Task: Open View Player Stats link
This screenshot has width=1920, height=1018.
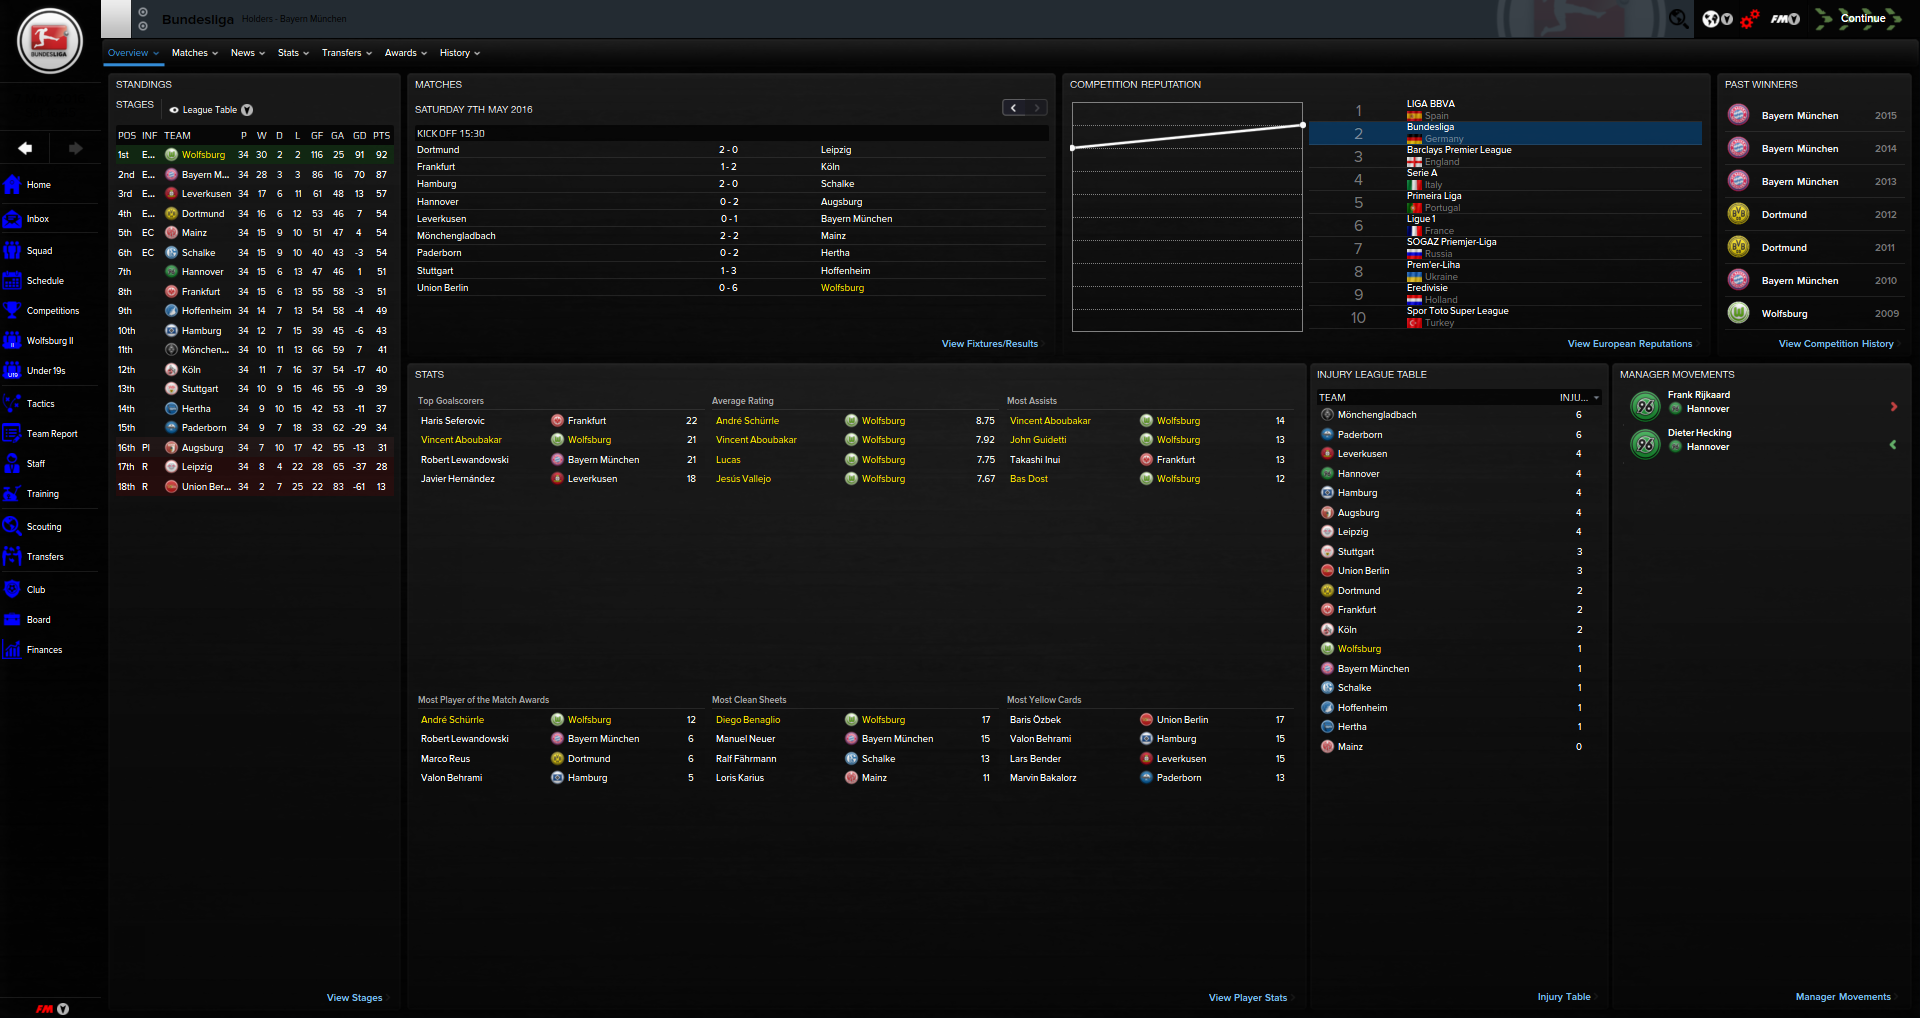Action: pyautogui.click(x=1248, y=998)
